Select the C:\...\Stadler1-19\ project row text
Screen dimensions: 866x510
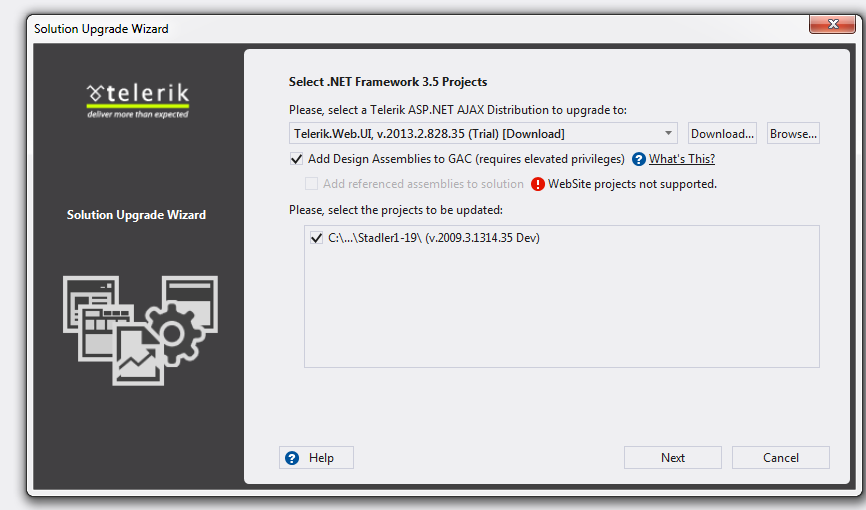pos(434,238)
